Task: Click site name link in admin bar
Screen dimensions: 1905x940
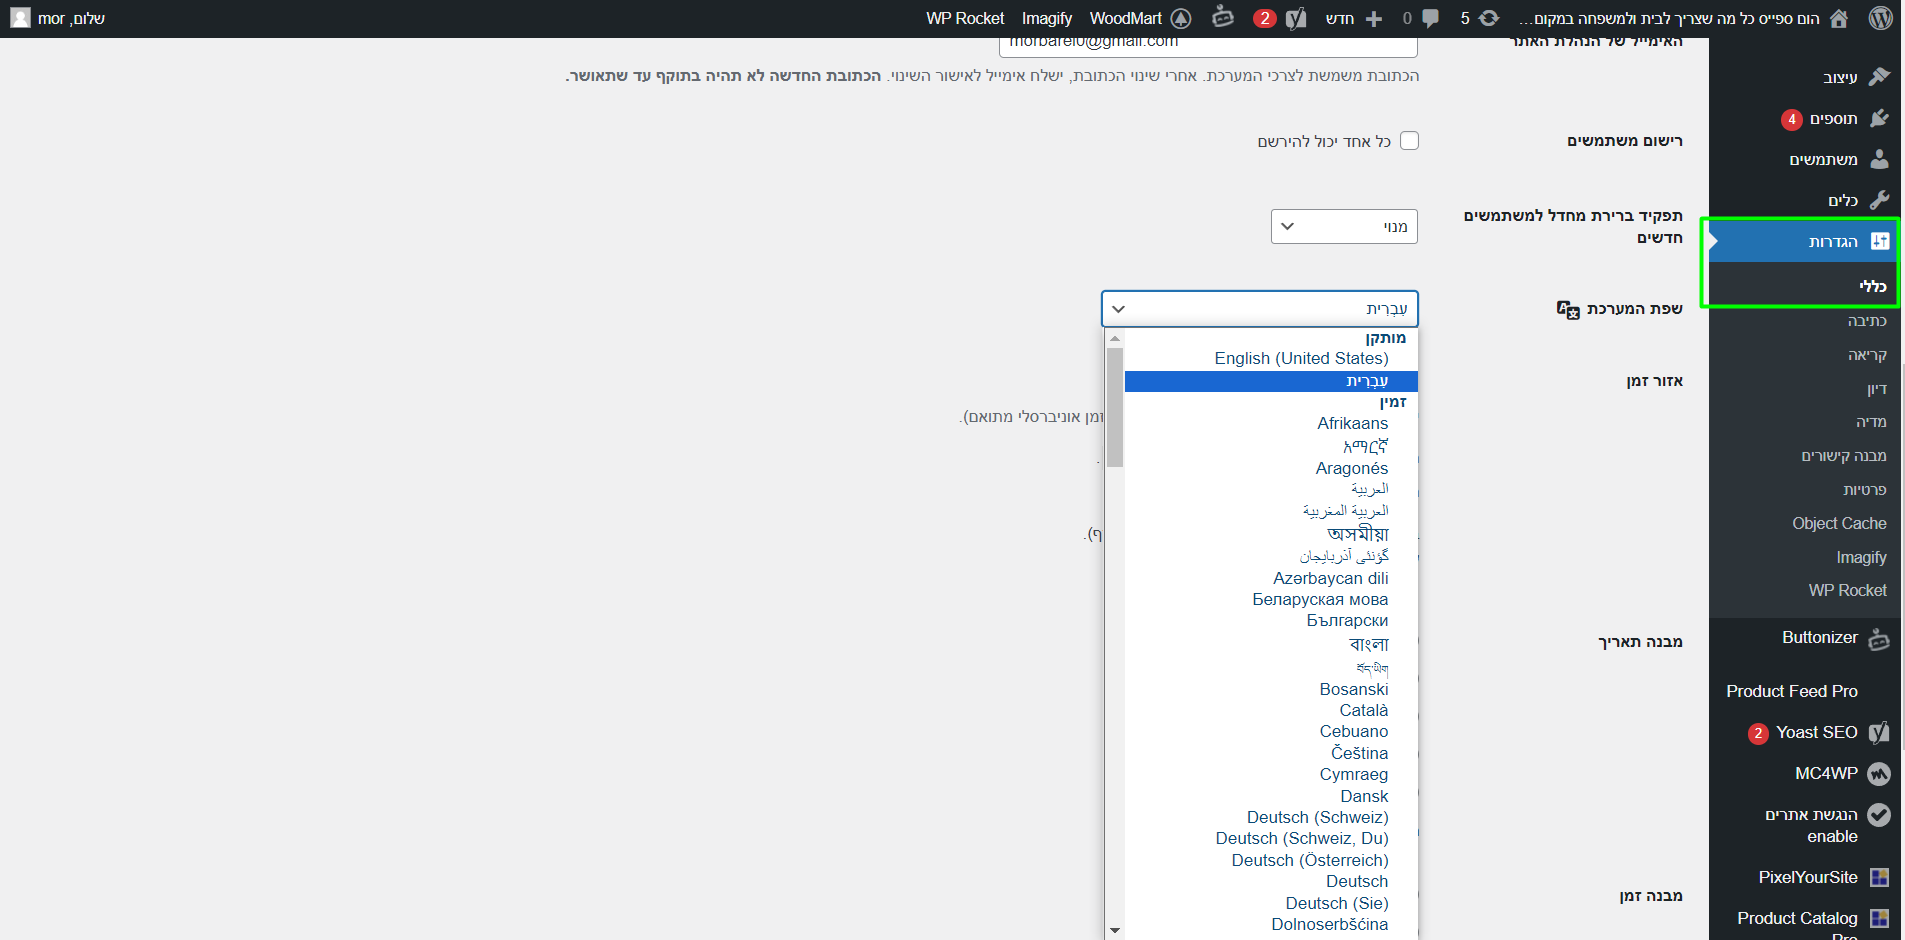Action: pos(1669,19)
